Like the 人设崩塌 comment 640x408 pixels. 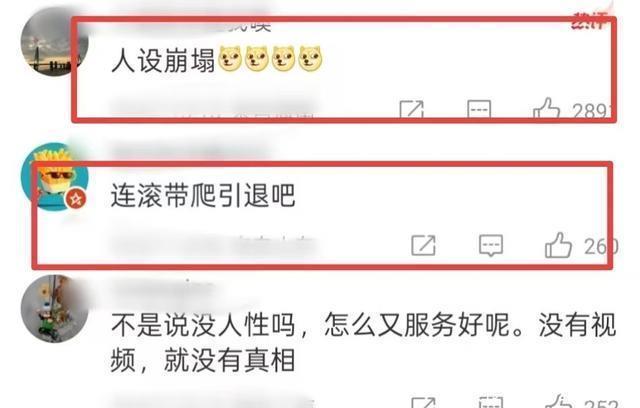(x=546, y=108)
